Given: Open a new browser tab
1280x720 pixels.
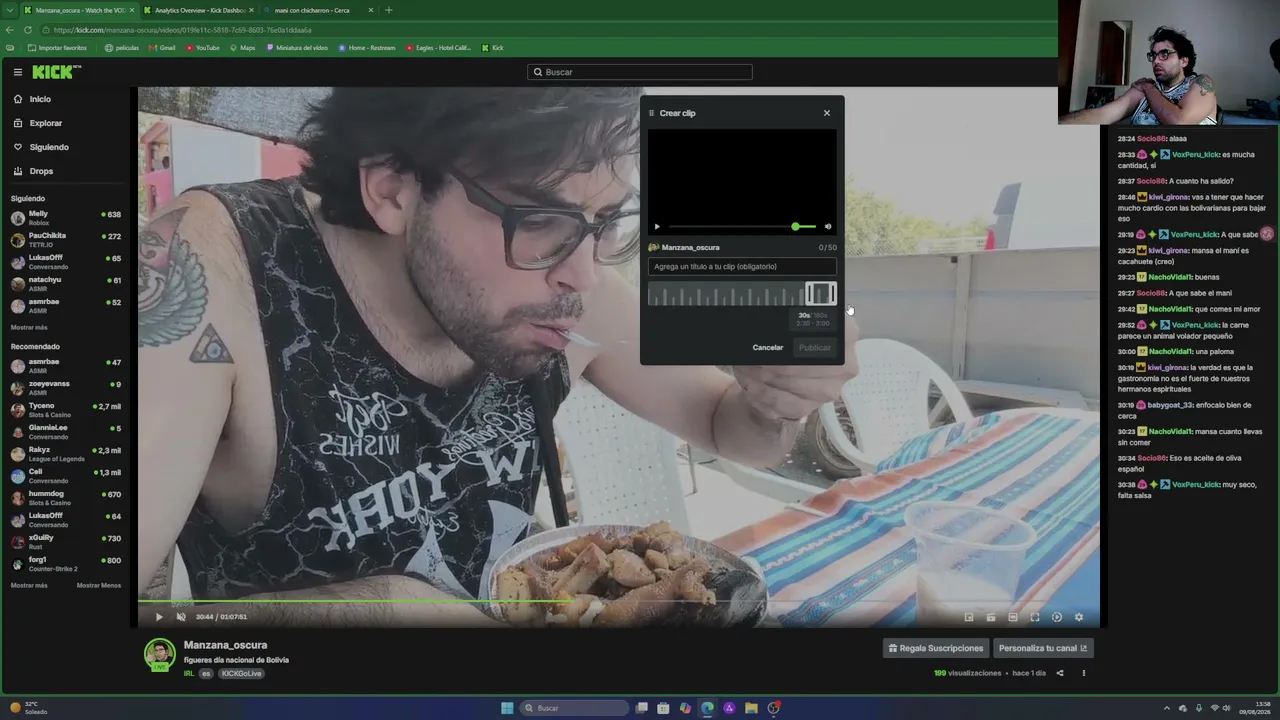Looking at the screenshot, I should (389, 10).
